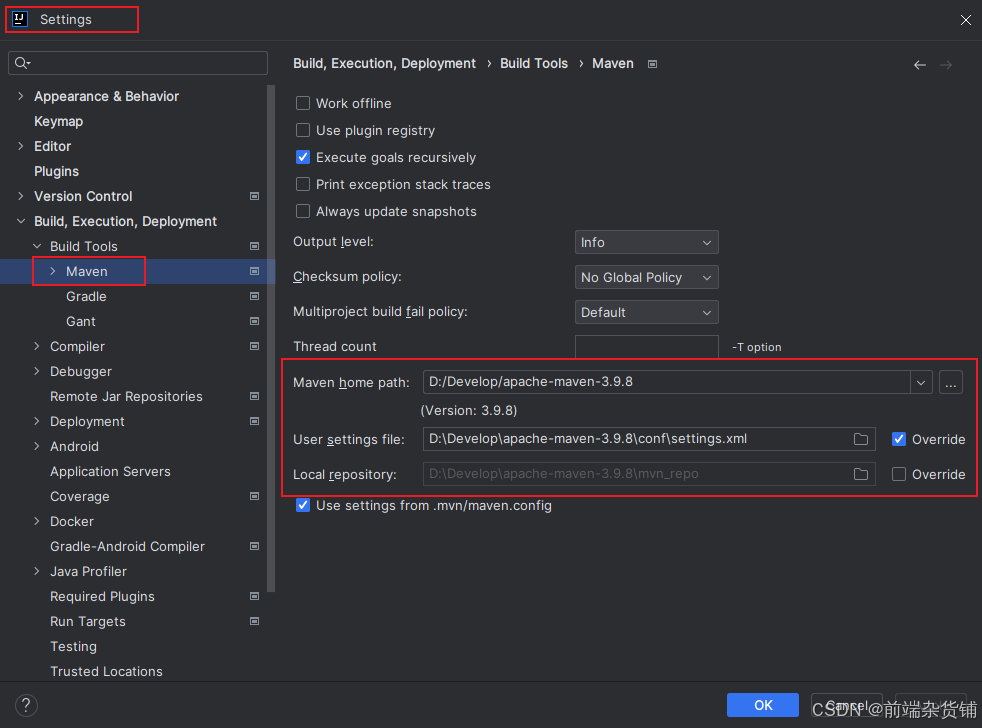Viewport: 982px width, 728px height.
Task: Click project-level icon on Compiler row
Action: [x=254, y=346]
